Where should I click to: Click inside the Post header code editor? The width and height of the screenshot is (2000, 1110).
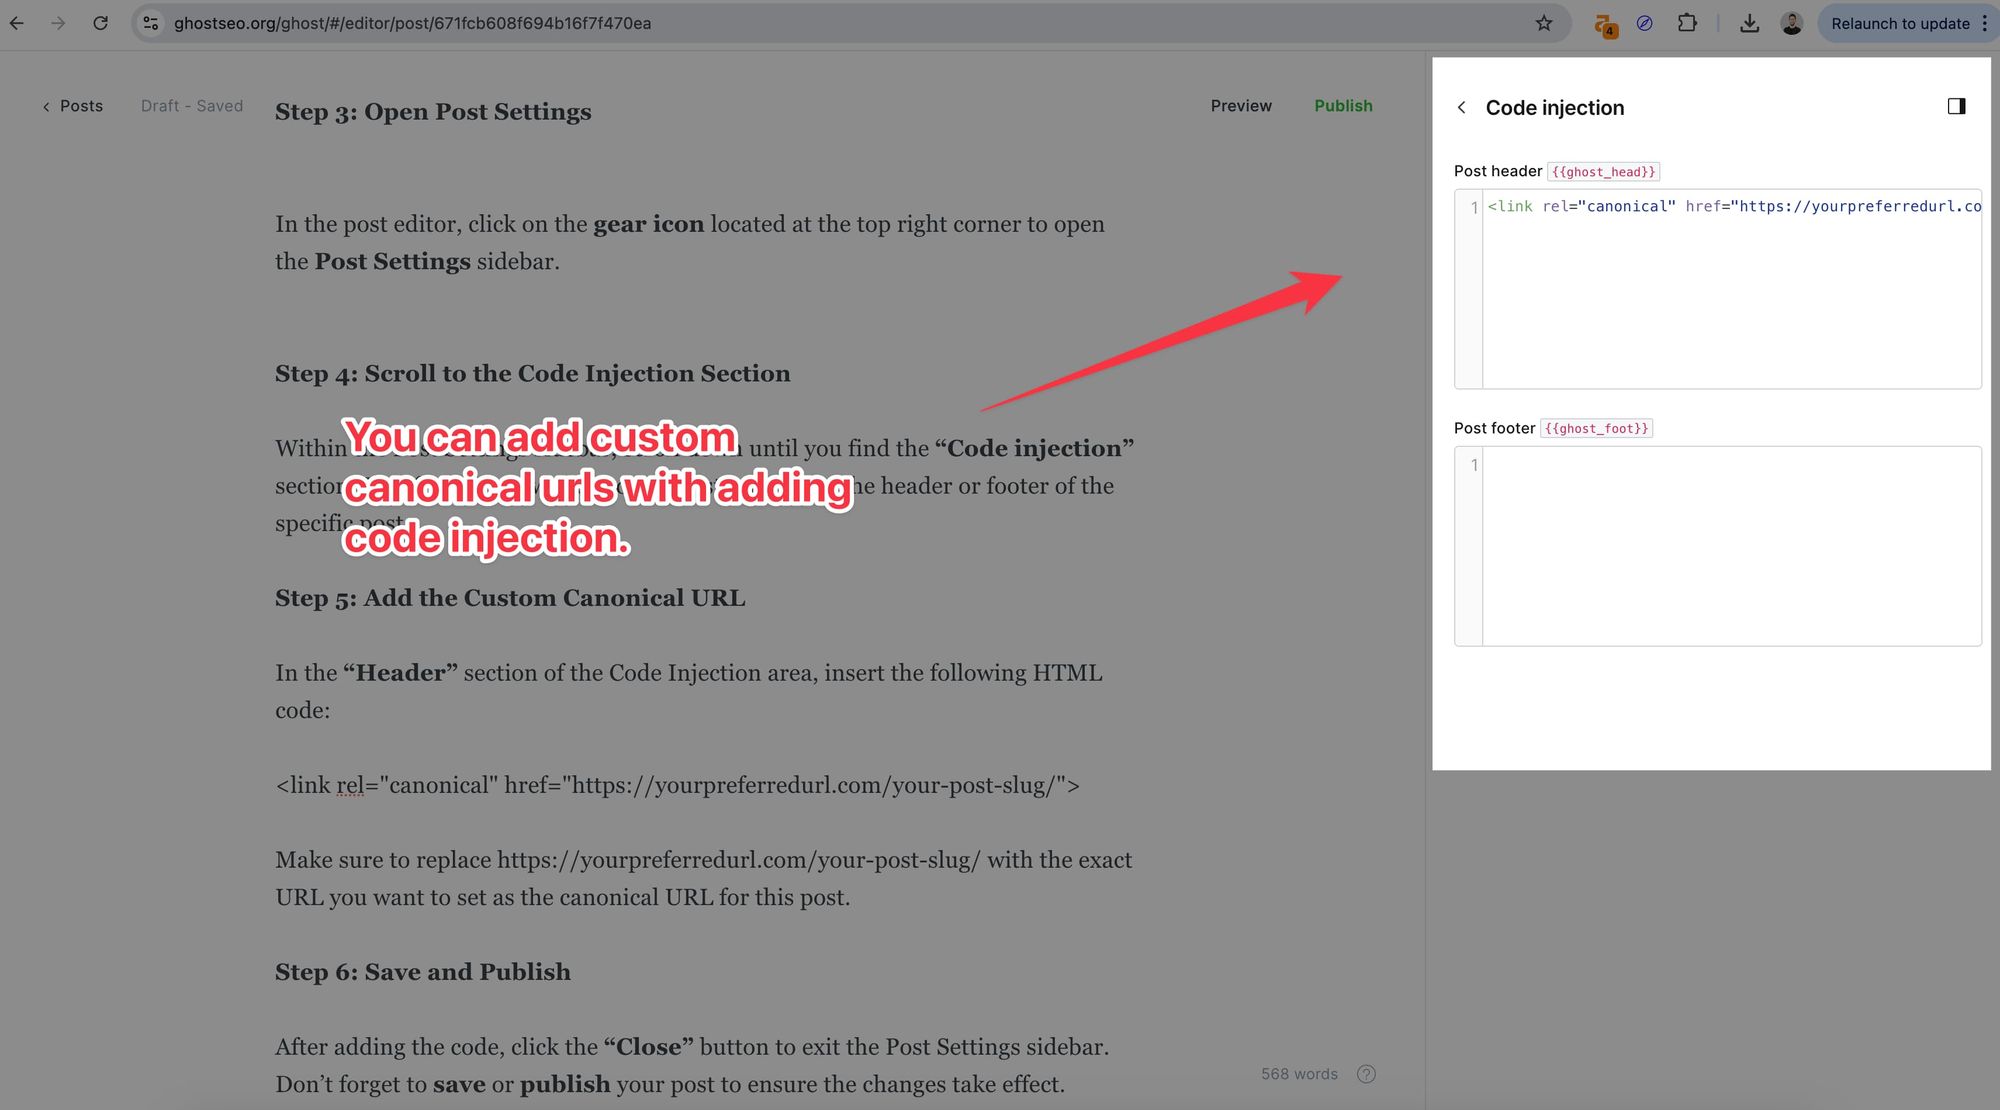coord(1730,290)
